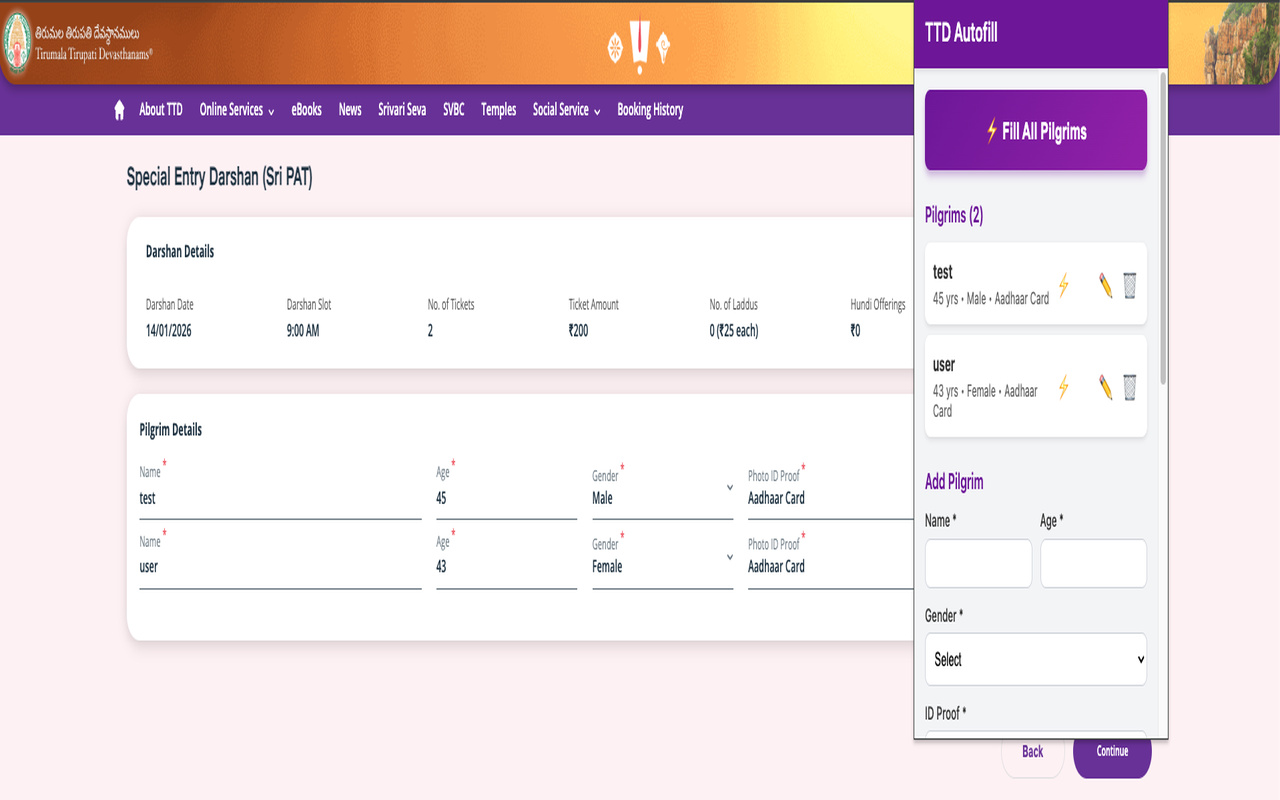Click the Age input in Add Pilgrim
This screenshot has width=1280, height=800.
click(1093, 563)
